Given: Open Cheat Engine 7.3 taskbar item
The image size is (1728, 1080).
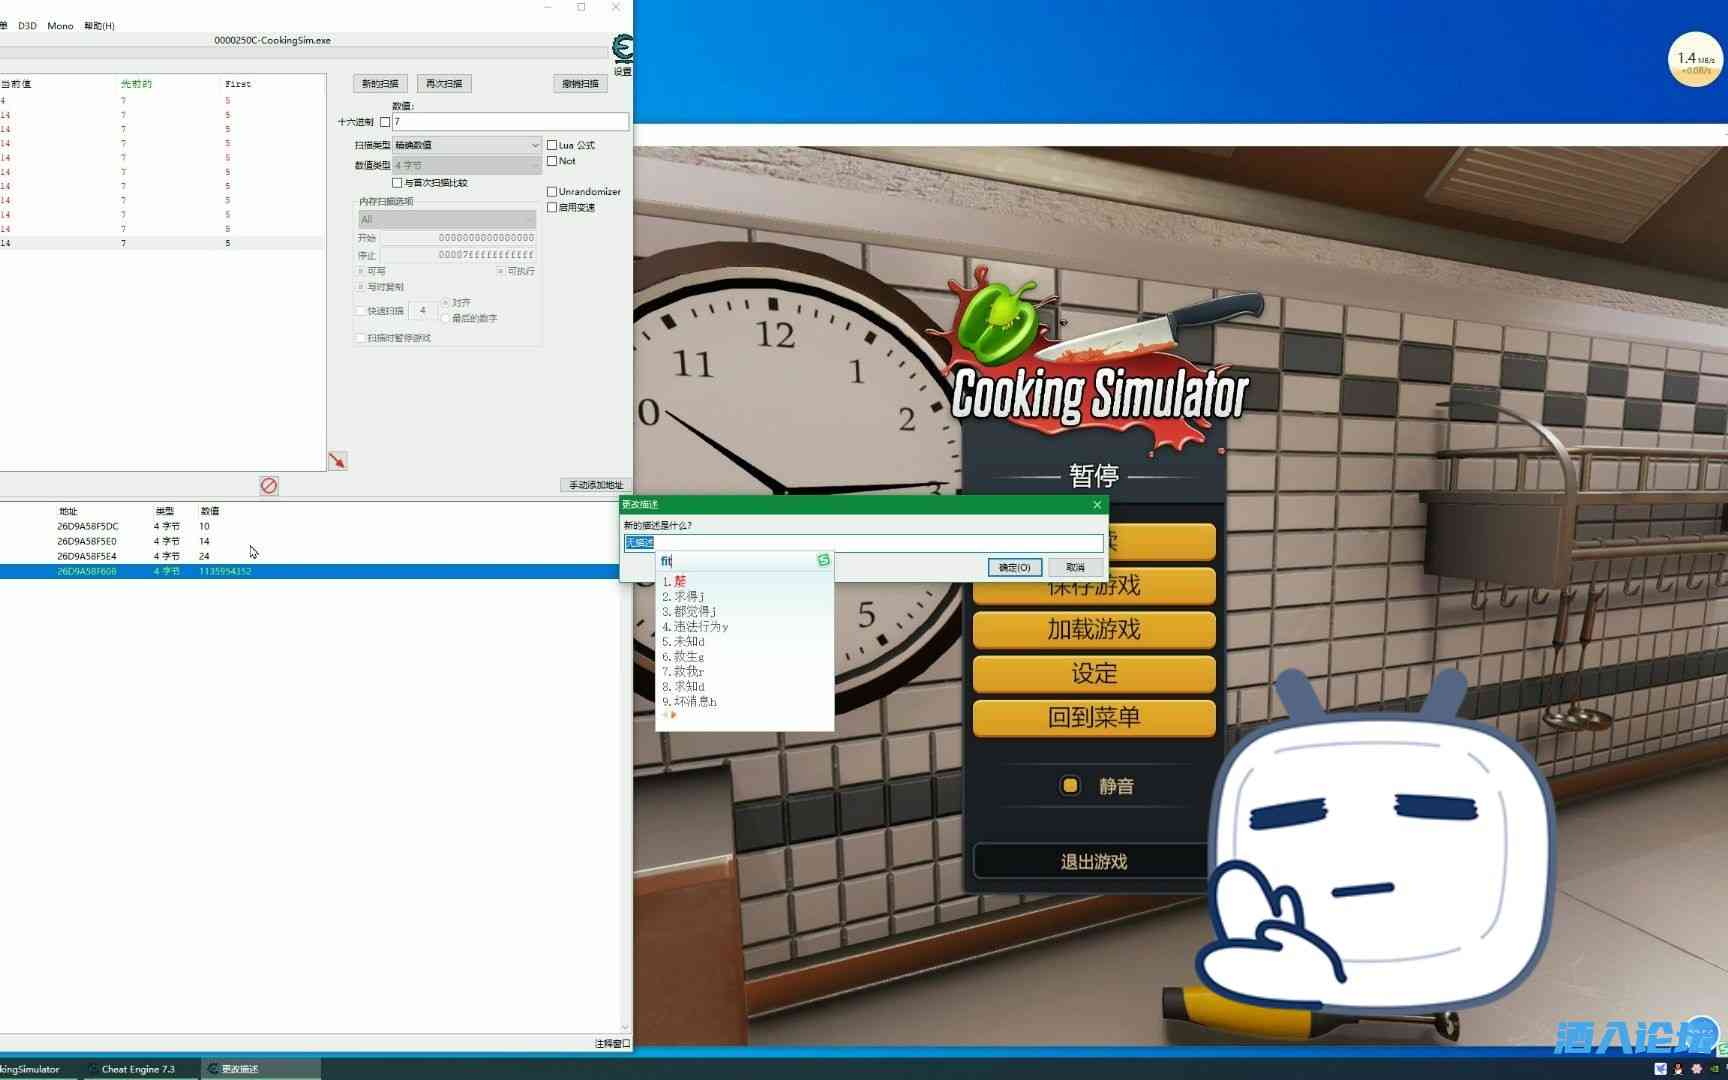Looking at the screenshot, I should [x=137, y=1069].
